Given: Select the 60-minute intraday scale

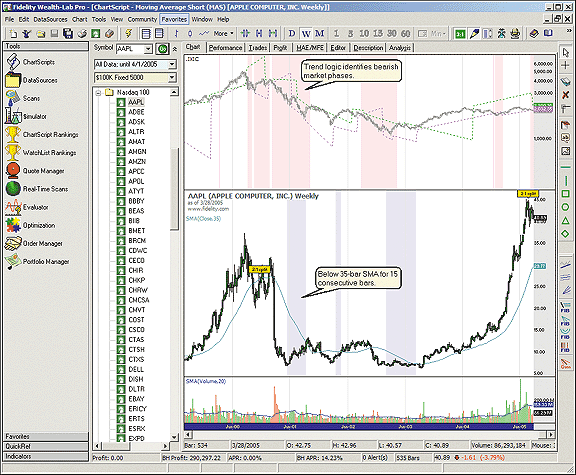Looking at the screenshot, I should (406, 34).
